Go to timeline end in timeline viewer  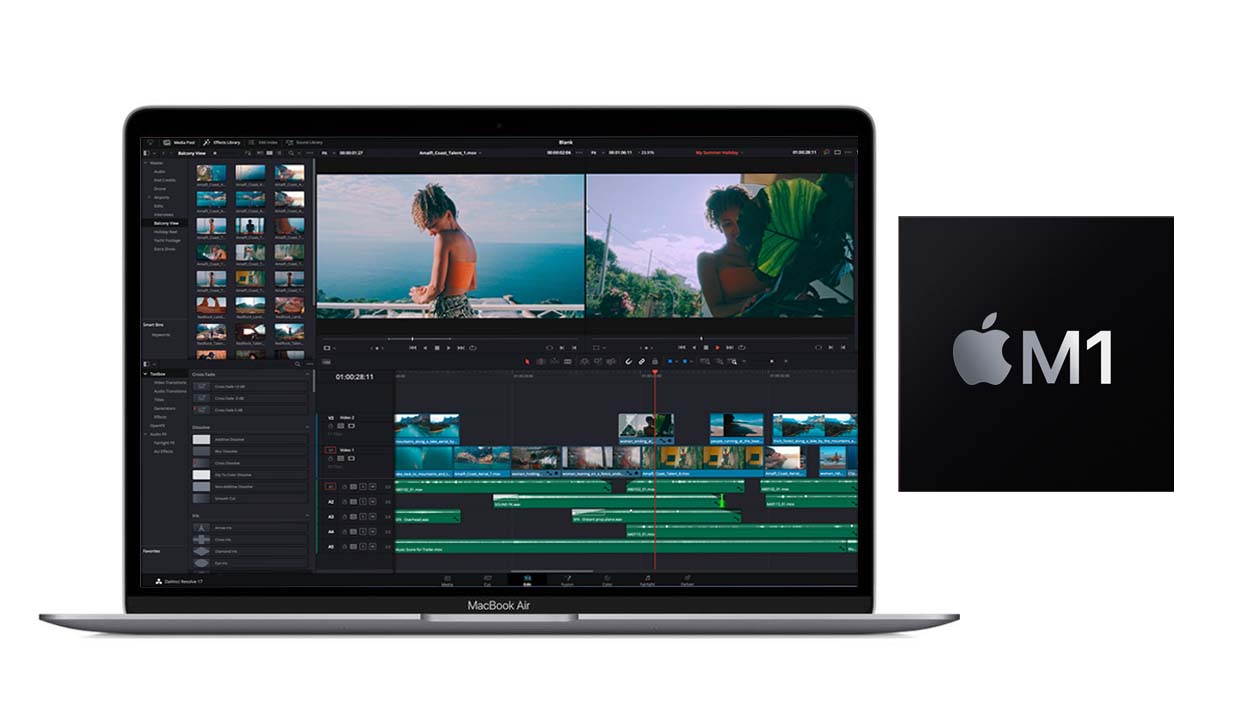(729, 347)
